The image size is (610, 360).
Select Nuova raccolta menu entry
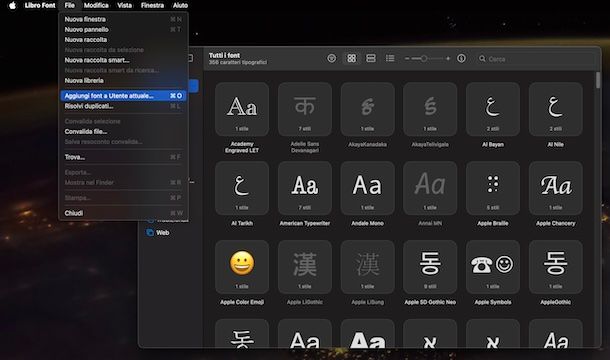pyautogui.click(x=123, y=40)
